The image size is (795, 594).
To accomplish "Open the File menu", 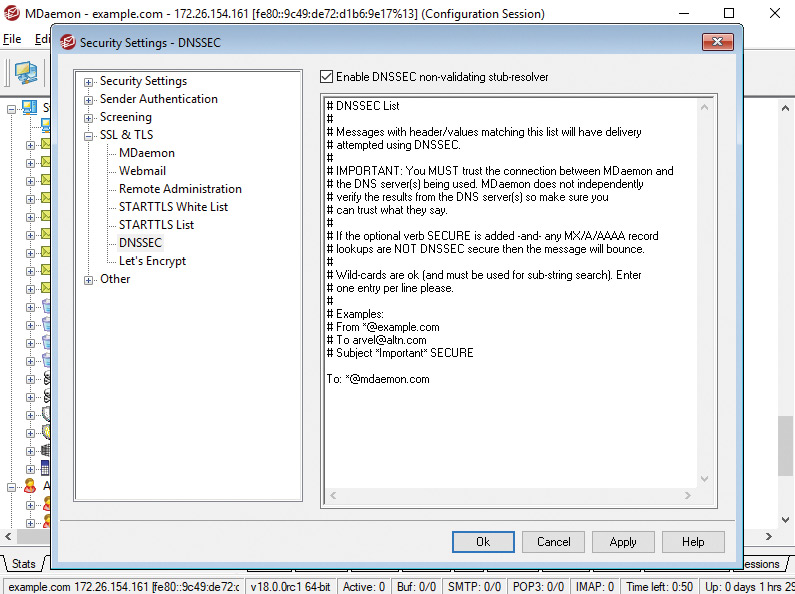I will point(12,39).
